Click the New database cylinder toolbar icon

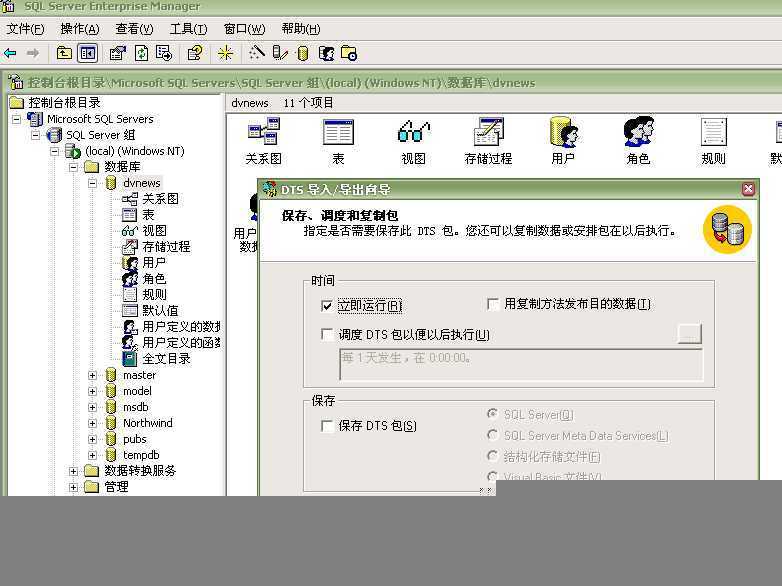302,53
